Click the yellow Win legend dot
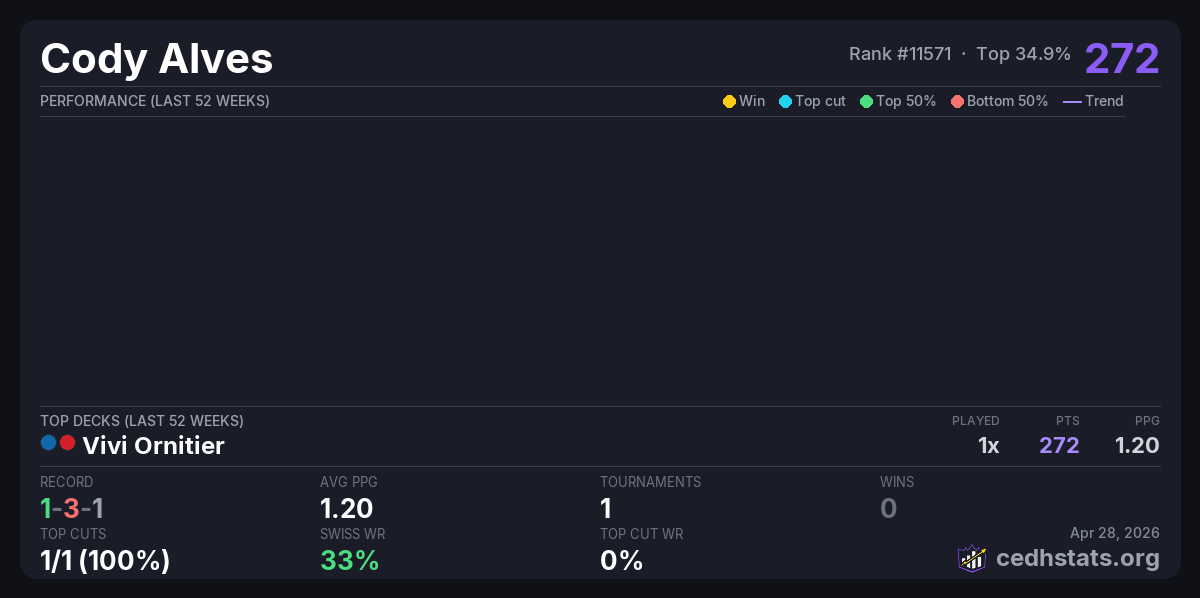This screenshot has height=598, width=1200. click(729, 101)
